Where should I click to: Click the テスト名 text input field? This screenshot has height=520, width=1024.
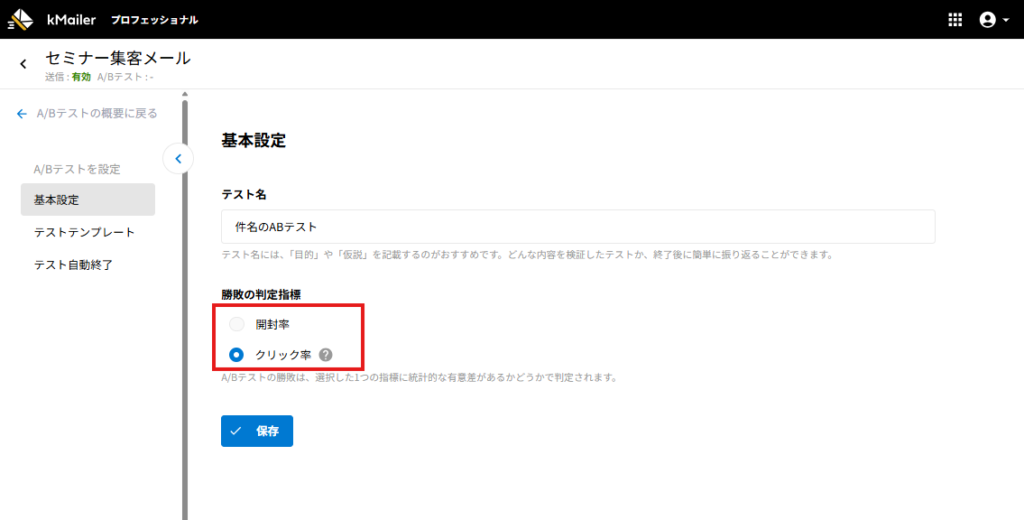click(x=577, y=227)
